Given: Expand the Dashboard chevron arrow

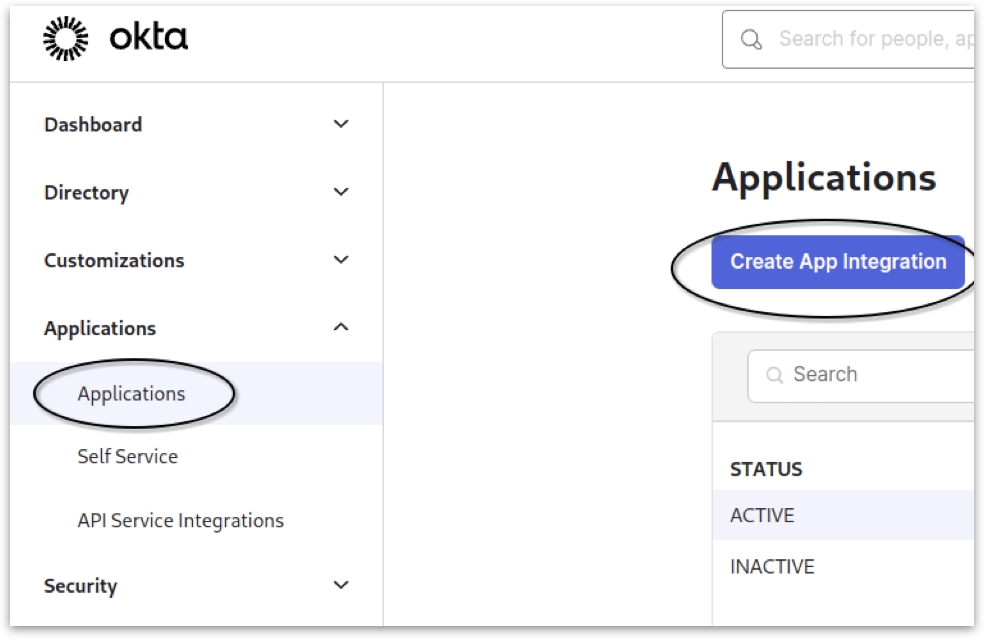Looking at the screenshot, I should pyautogui.click(x=341, y=124).
